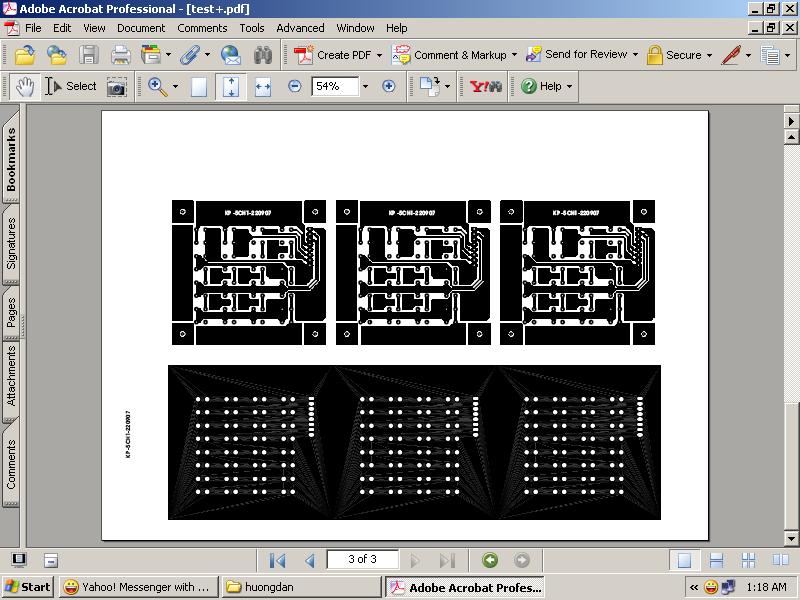Click Create PDF button
Image resolution: width=800 pixels, height=600 pixels.
click(333, 55)
